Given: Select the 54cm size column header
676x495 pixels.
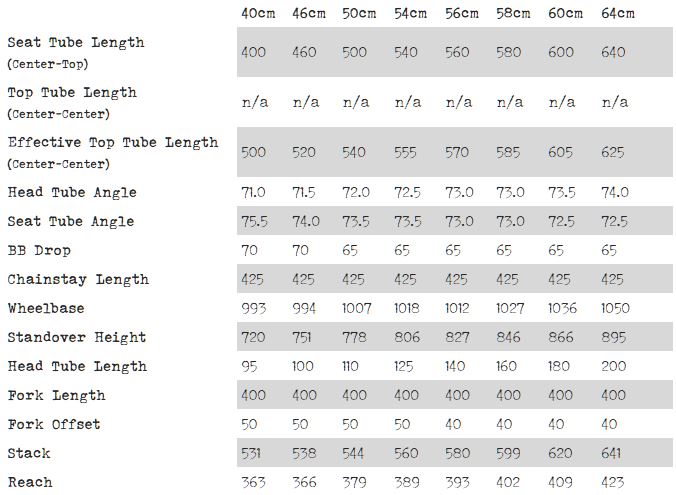Looking at the screenshot, I should point(410,13).
